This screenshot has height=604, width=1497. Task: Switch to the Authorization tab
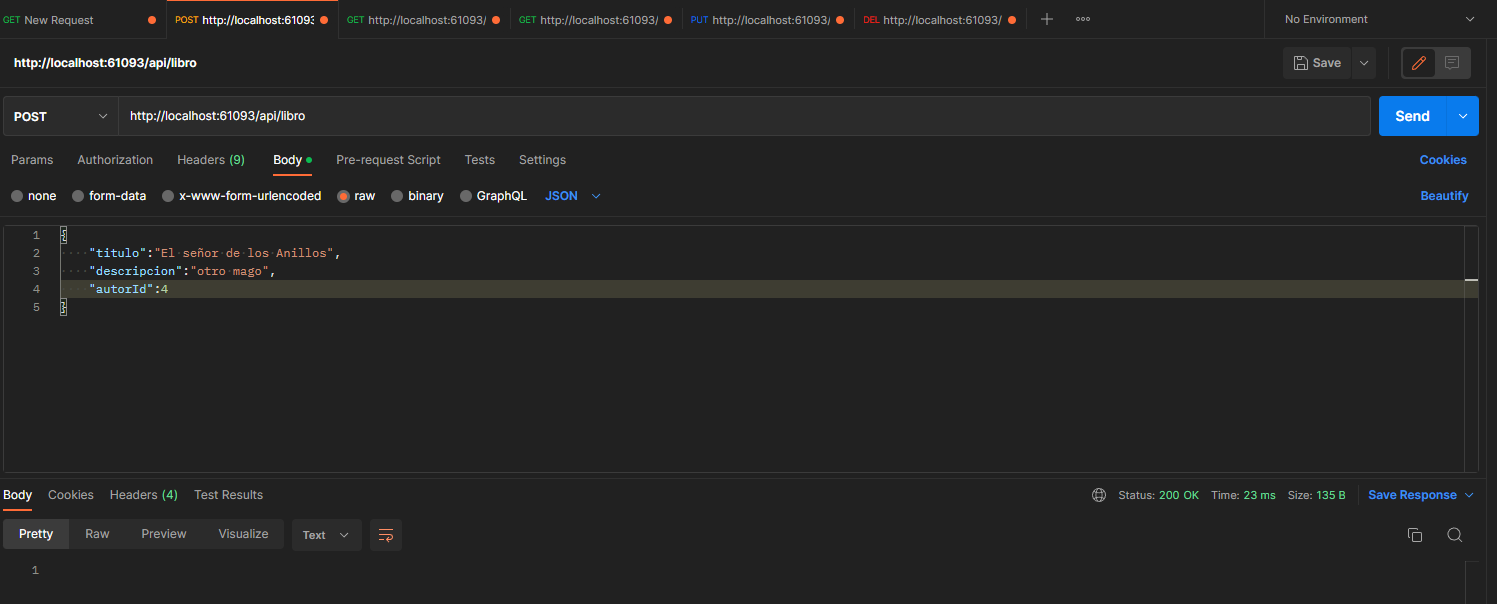tap(115, 160)
